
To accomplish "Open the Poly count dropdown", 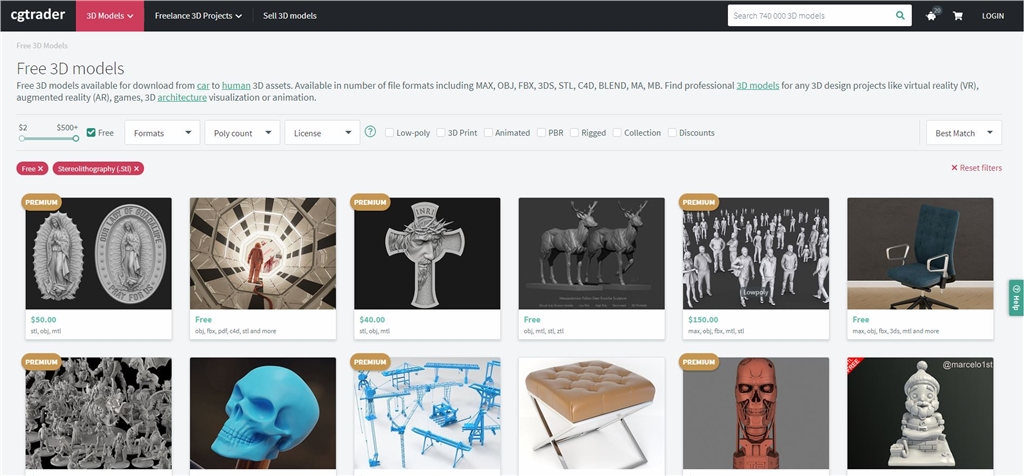I will (241, 133).
